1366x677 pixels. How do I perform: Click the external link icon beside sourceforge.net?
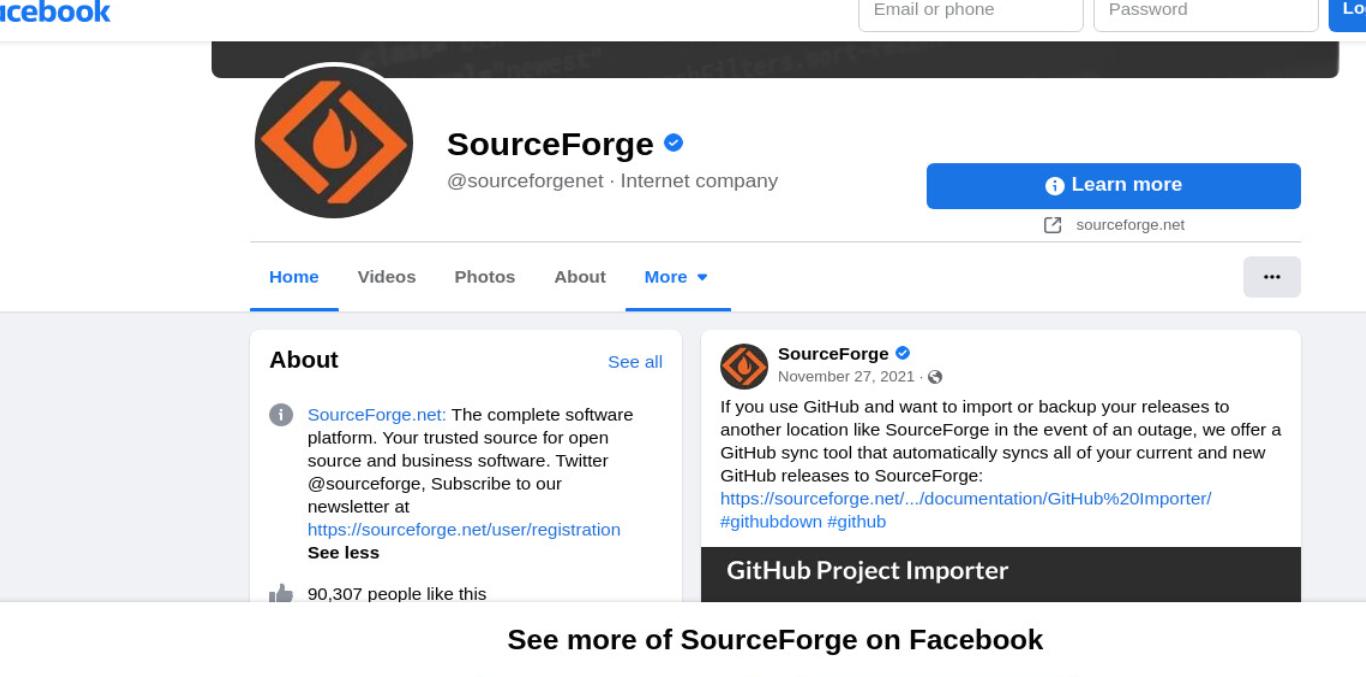click(x=1052, y=225)
